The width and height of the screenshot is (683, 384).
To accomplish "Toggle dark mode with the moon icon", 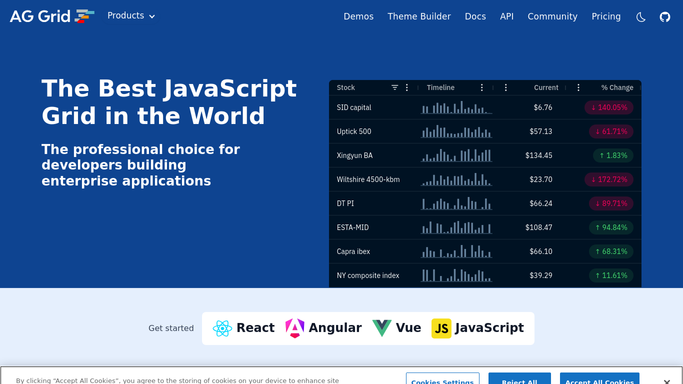I will (x=640, y=17).
